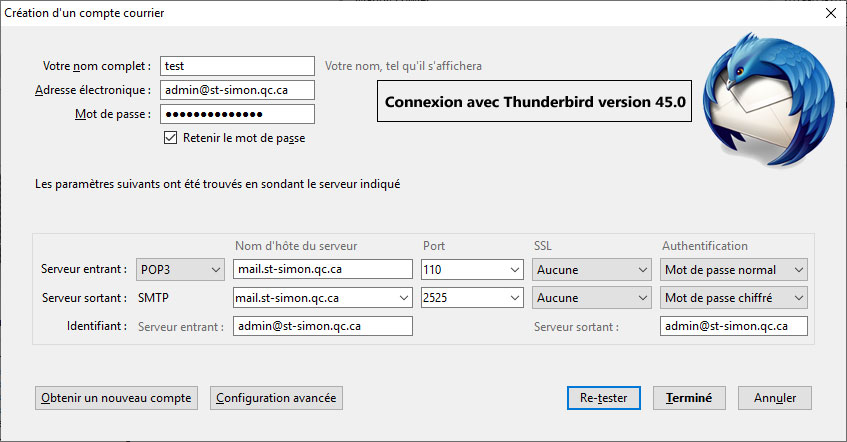Click the "Les paramètres suivants ont été trouvés" message
The width and height of the screenshot is (847, 442).
[x=217, y=184]
